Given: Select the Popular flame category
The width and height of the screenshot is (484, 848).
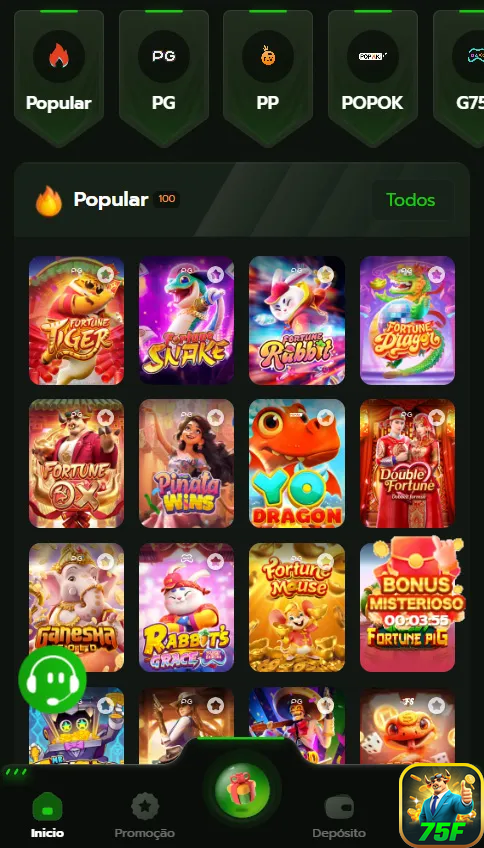Looking at the screenshot, I should pos(58,76).
